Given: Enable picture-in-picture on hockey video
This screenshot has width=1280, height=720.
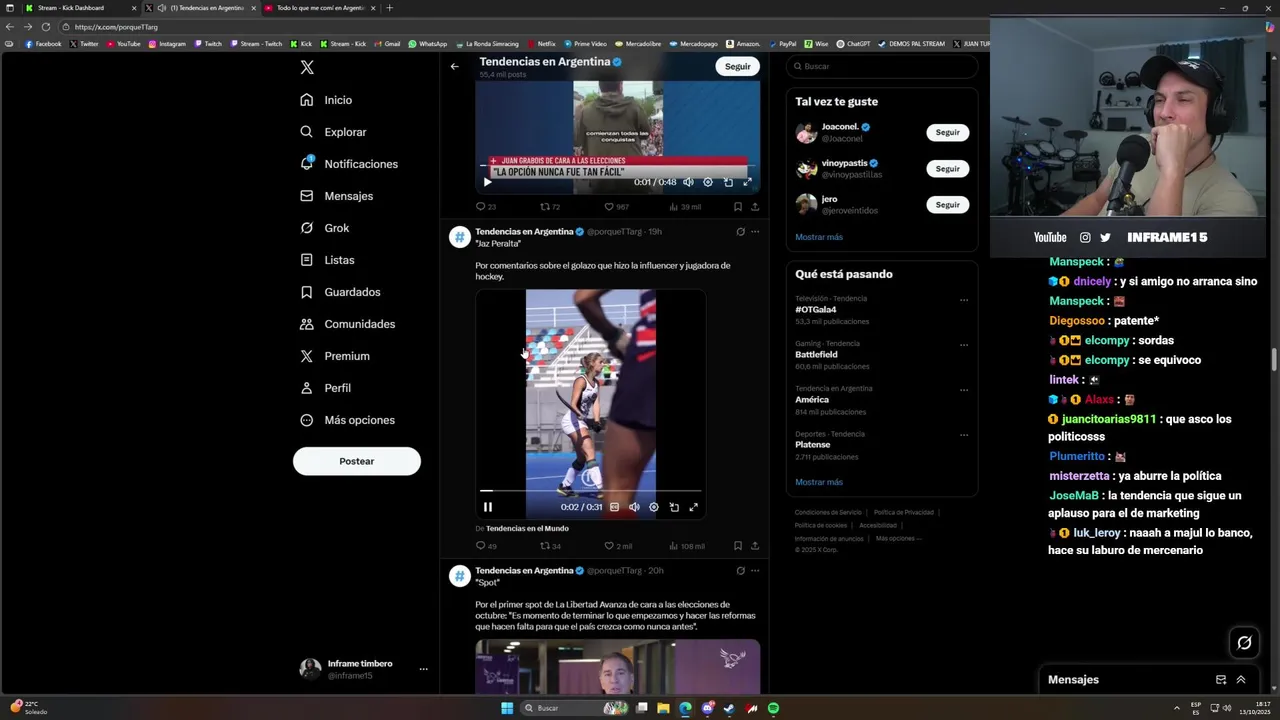Looking at the screenshot, I should tap(674, 507).
